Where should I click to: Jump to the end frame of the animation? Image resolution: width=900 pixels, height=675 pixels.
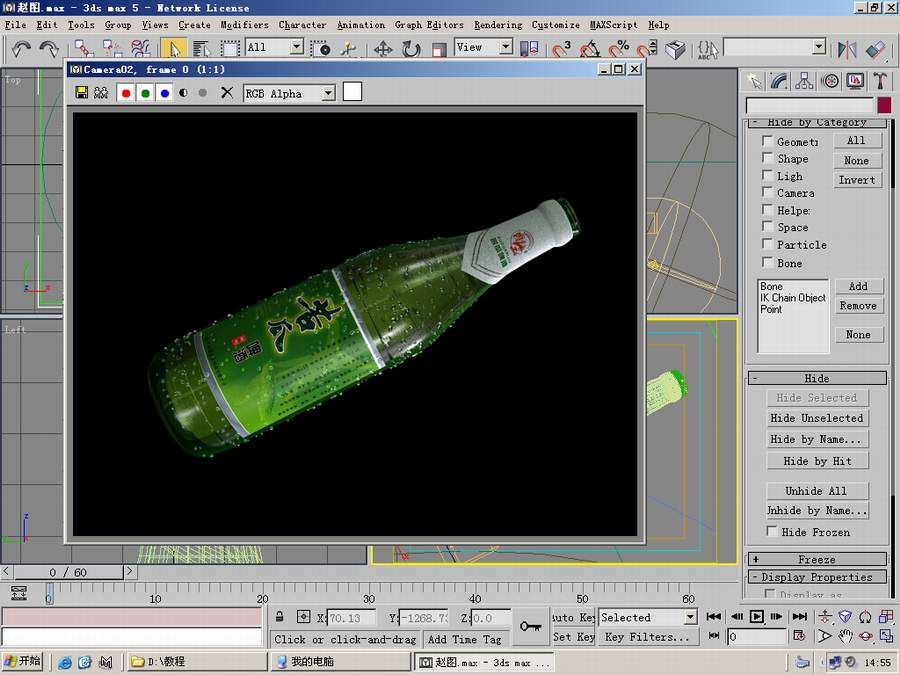point(800,616)
